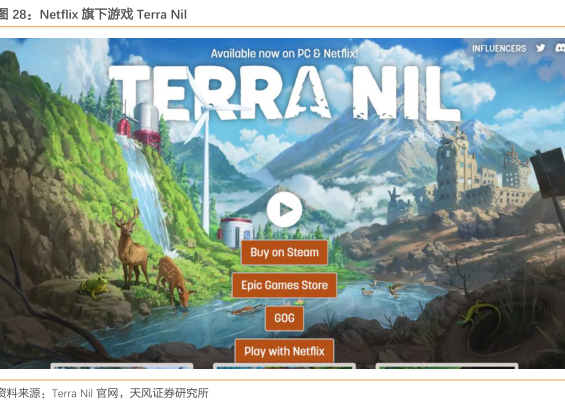This screenshot has width=565, height=402.
Task: Click the TERRA NIL title logo
Action: pyautogui.click(x=284, y=93)
